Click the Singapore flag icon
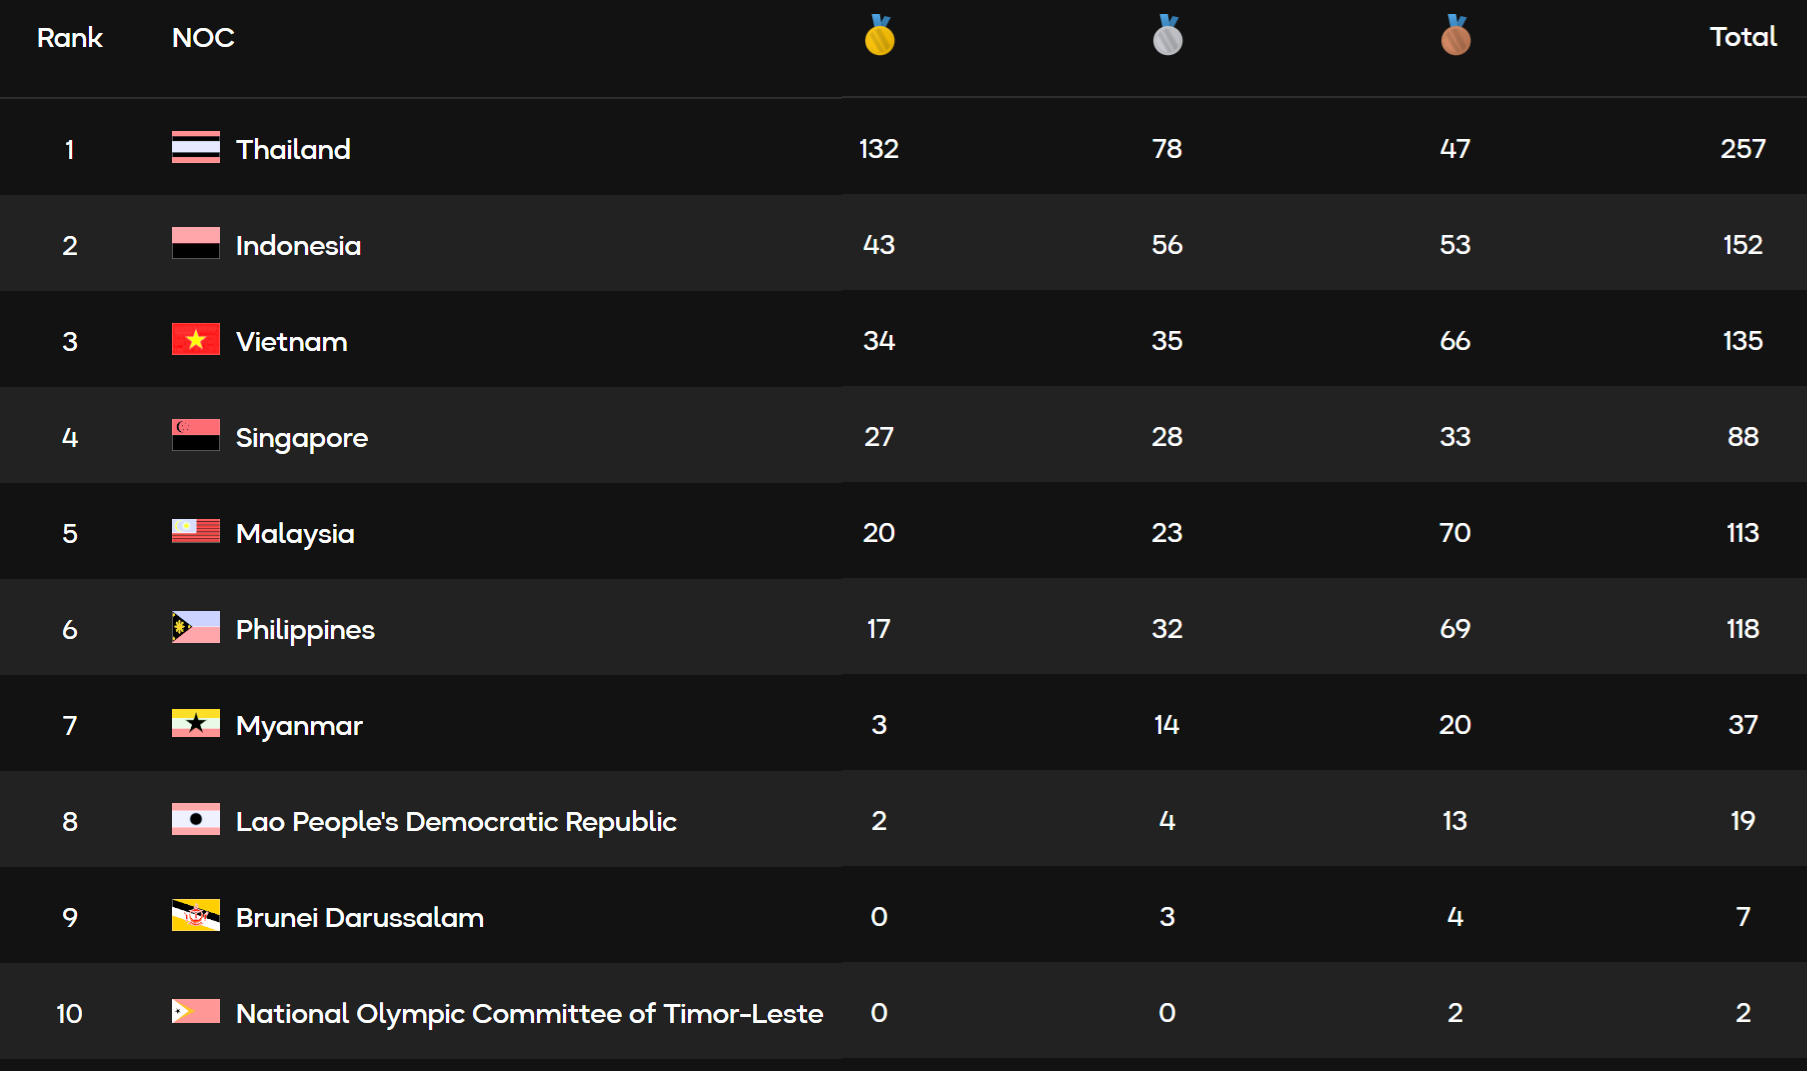This screenshot has height=1071, width=1807. tap(196, 436)
